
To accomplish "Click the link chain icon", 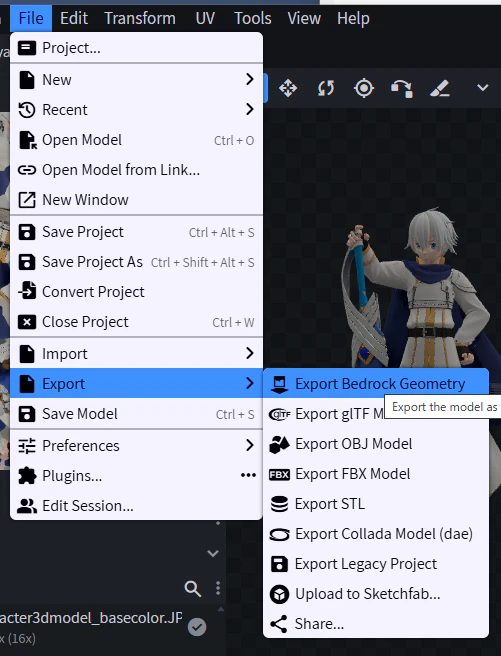I will (x=27, y=170).
